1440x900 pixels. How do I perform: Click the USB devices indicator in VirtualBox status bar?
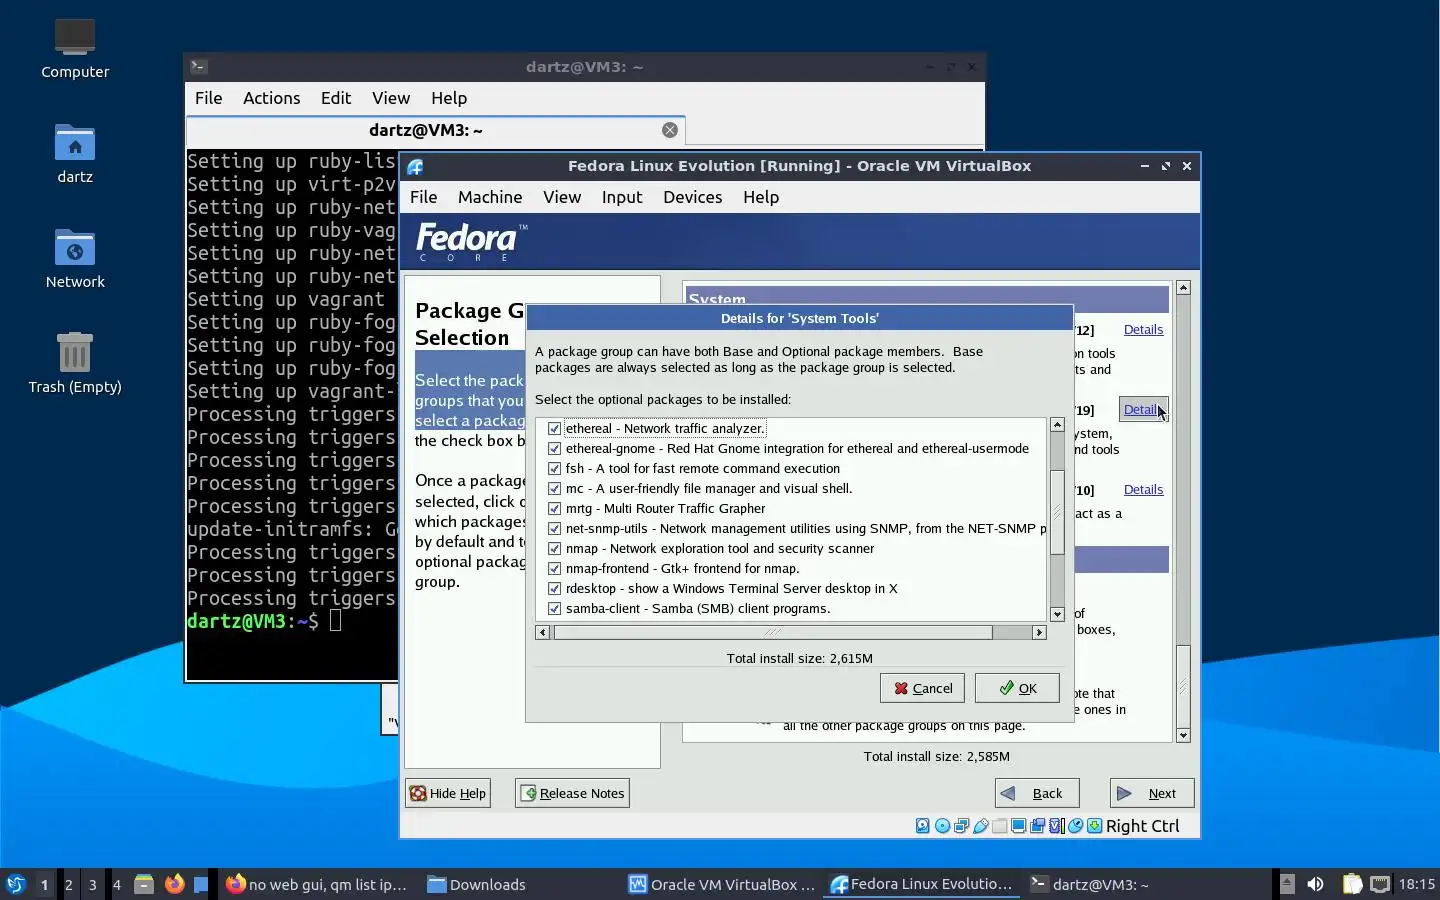(x=981, y=826)
